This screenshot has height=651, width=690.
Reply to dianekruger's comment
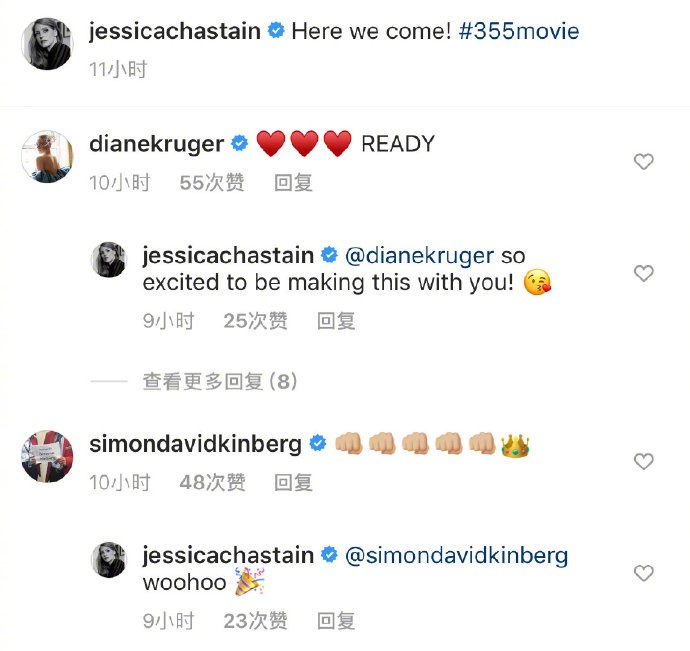click(294, 182)
